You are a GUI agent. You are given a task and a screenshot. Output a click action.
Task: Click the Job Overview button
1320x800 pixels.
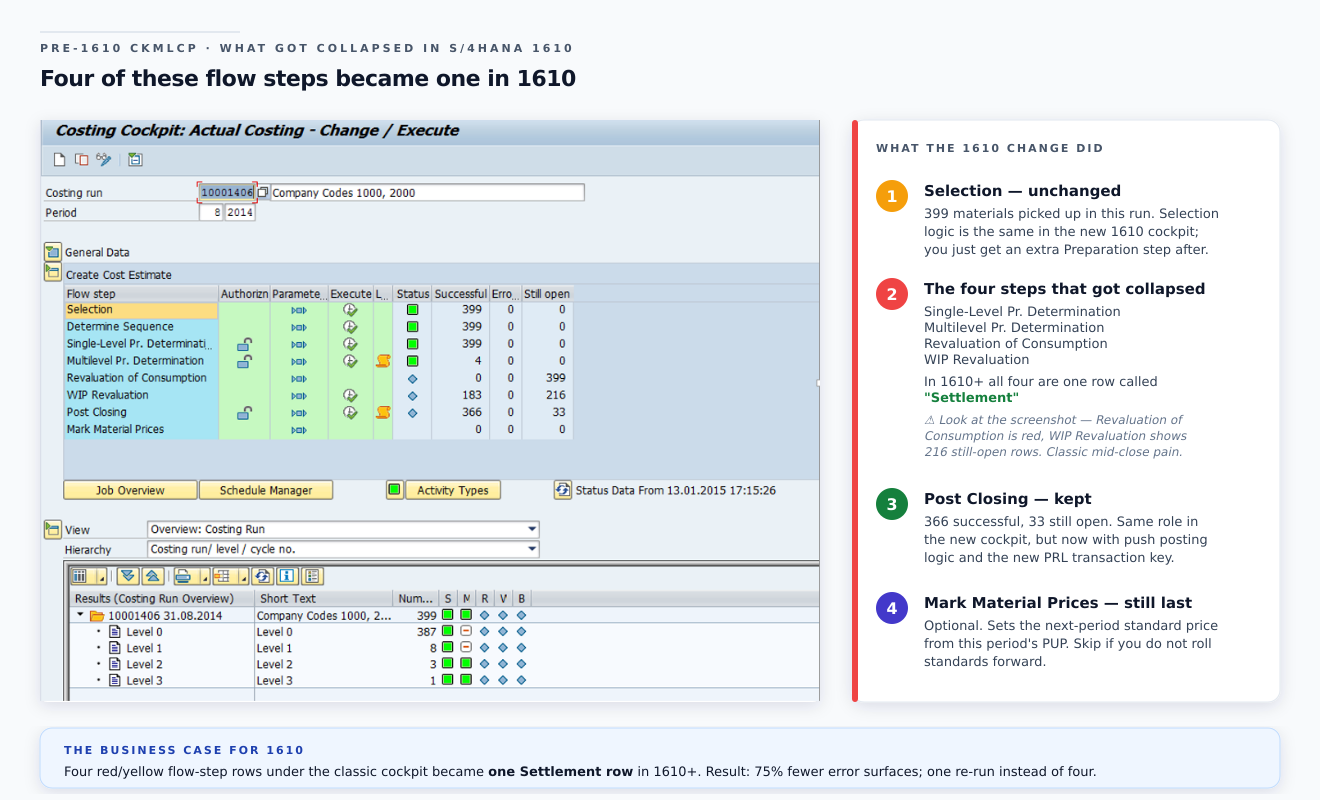(x=130, y=490)
